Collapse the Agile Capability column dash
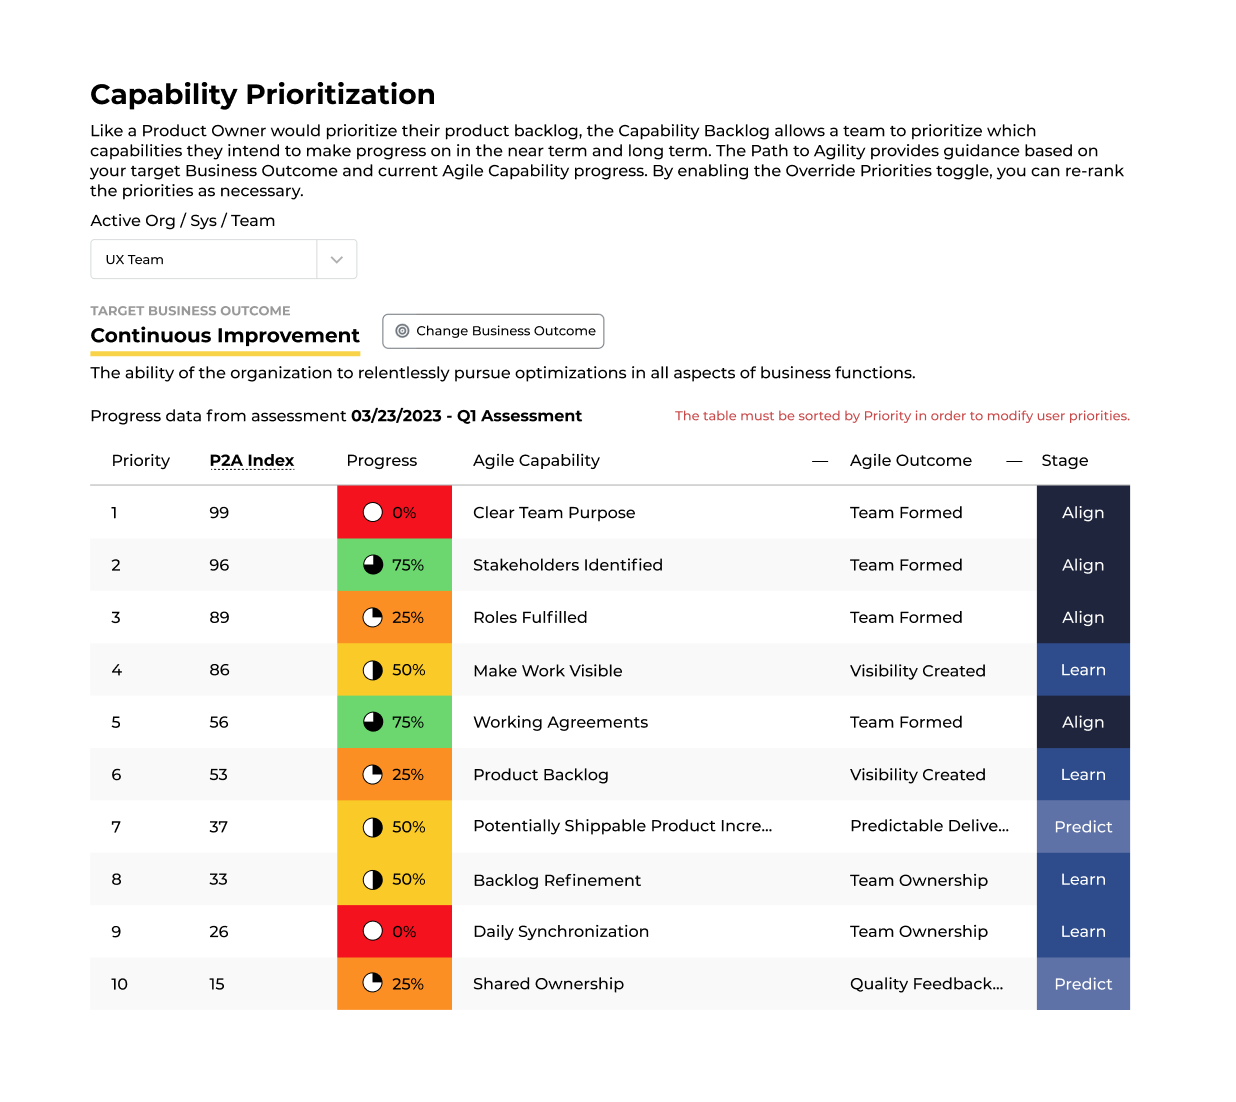1236x1102 pixels. click(x=820, y=461)
